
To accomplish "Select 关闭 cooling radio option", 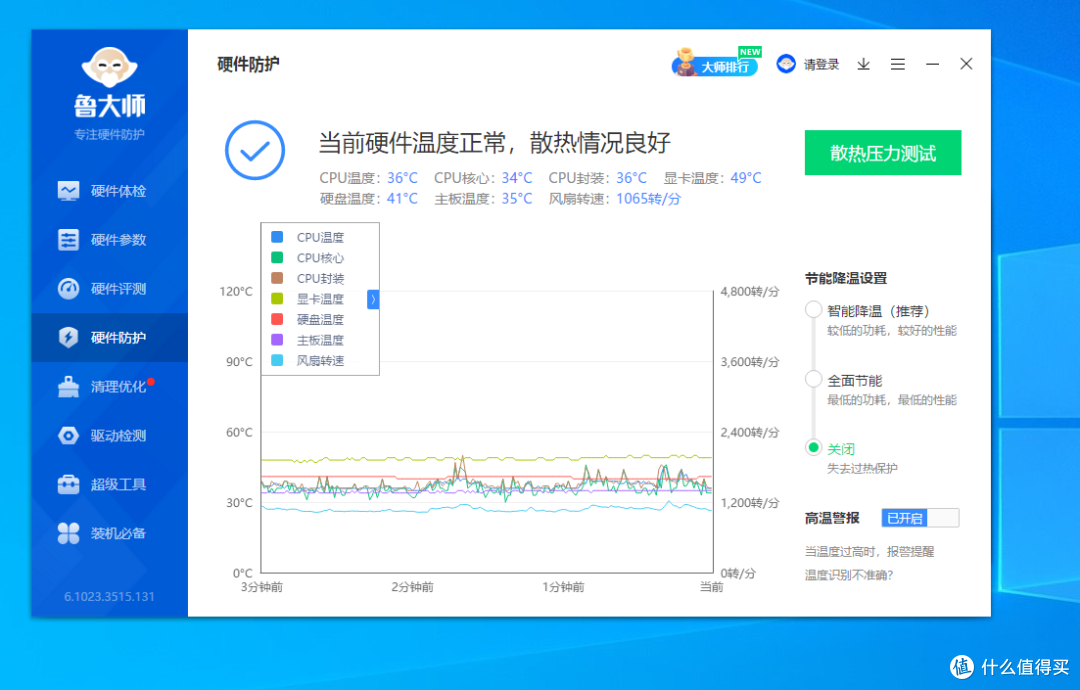I will tap(813, 448).
